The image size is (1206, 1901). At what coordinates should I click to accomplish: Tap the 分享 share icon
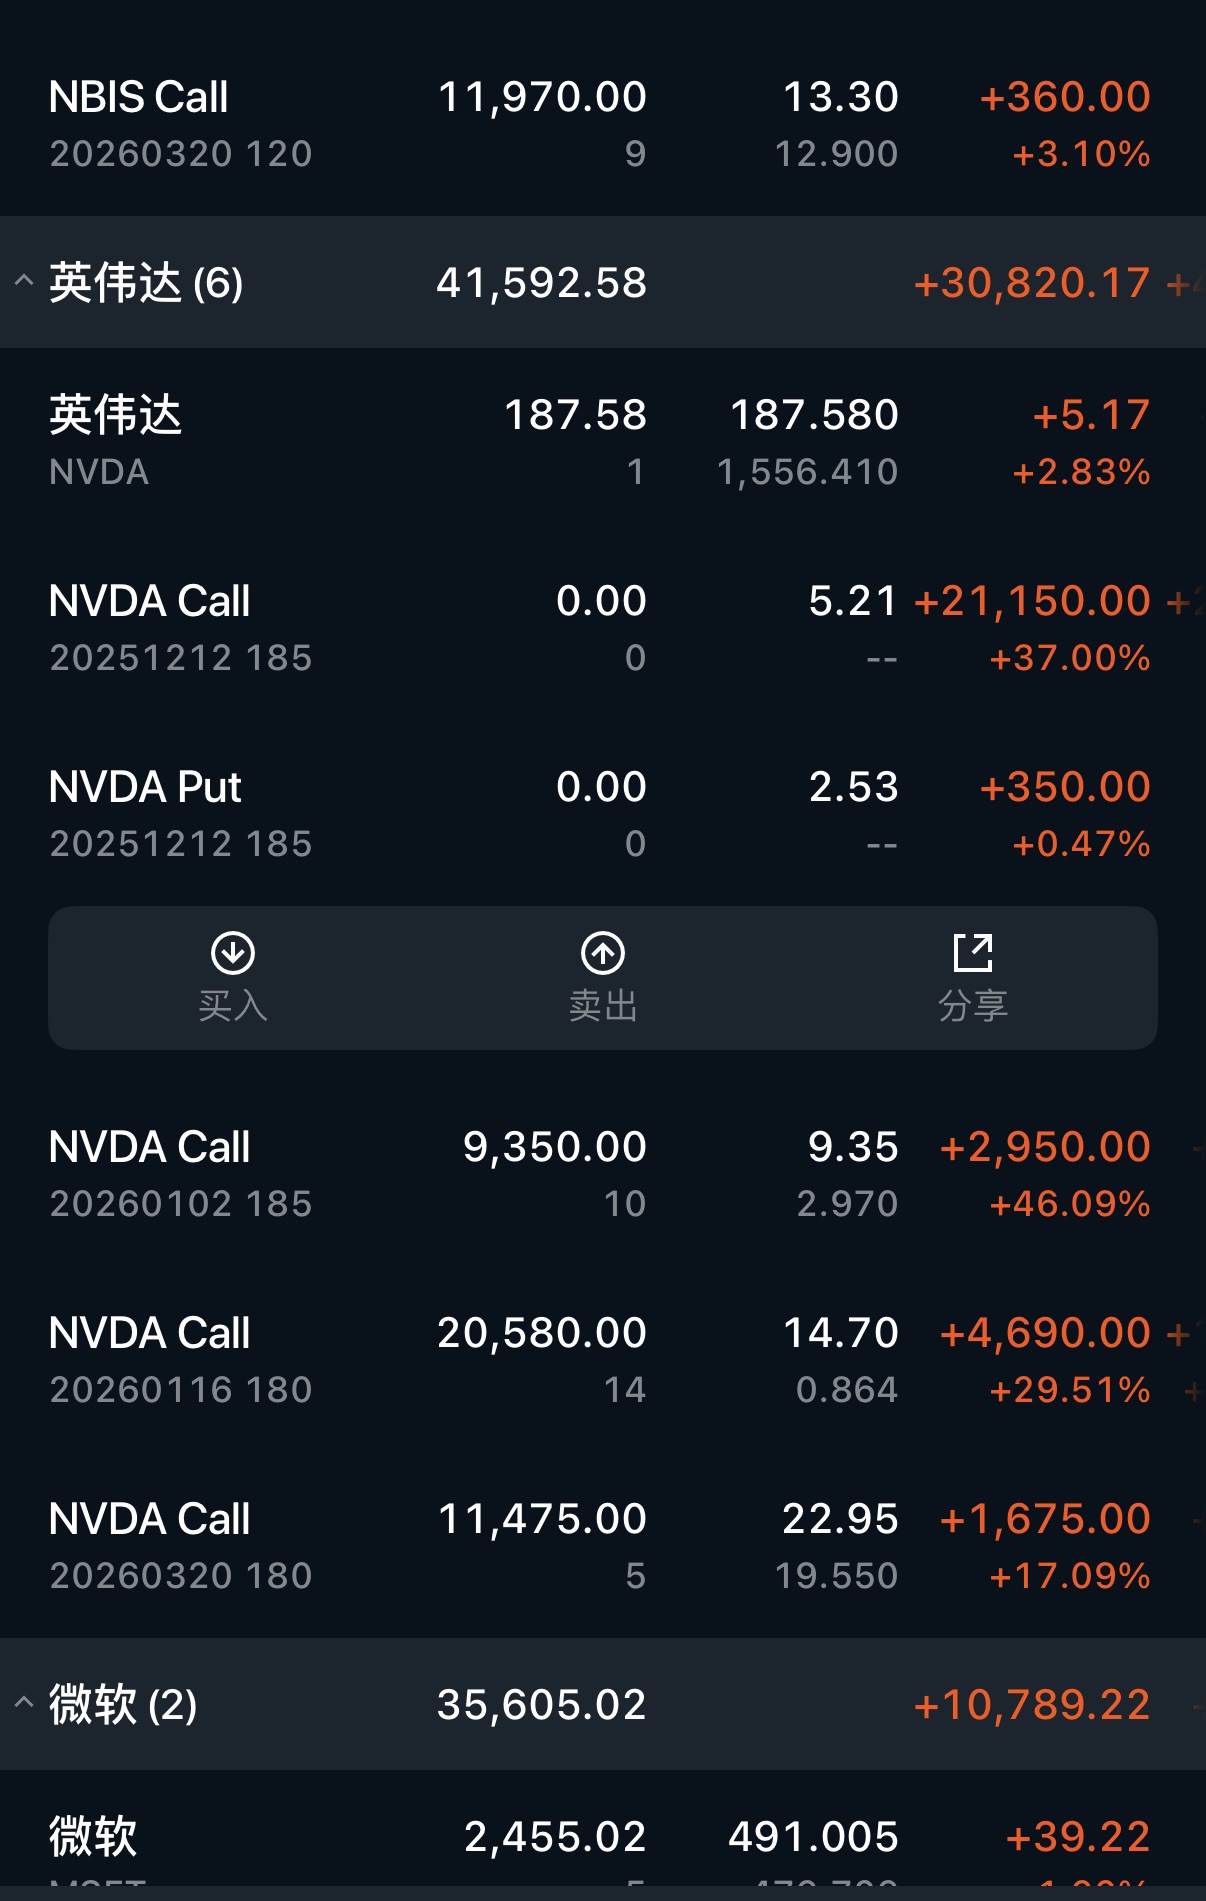(973, 953)
